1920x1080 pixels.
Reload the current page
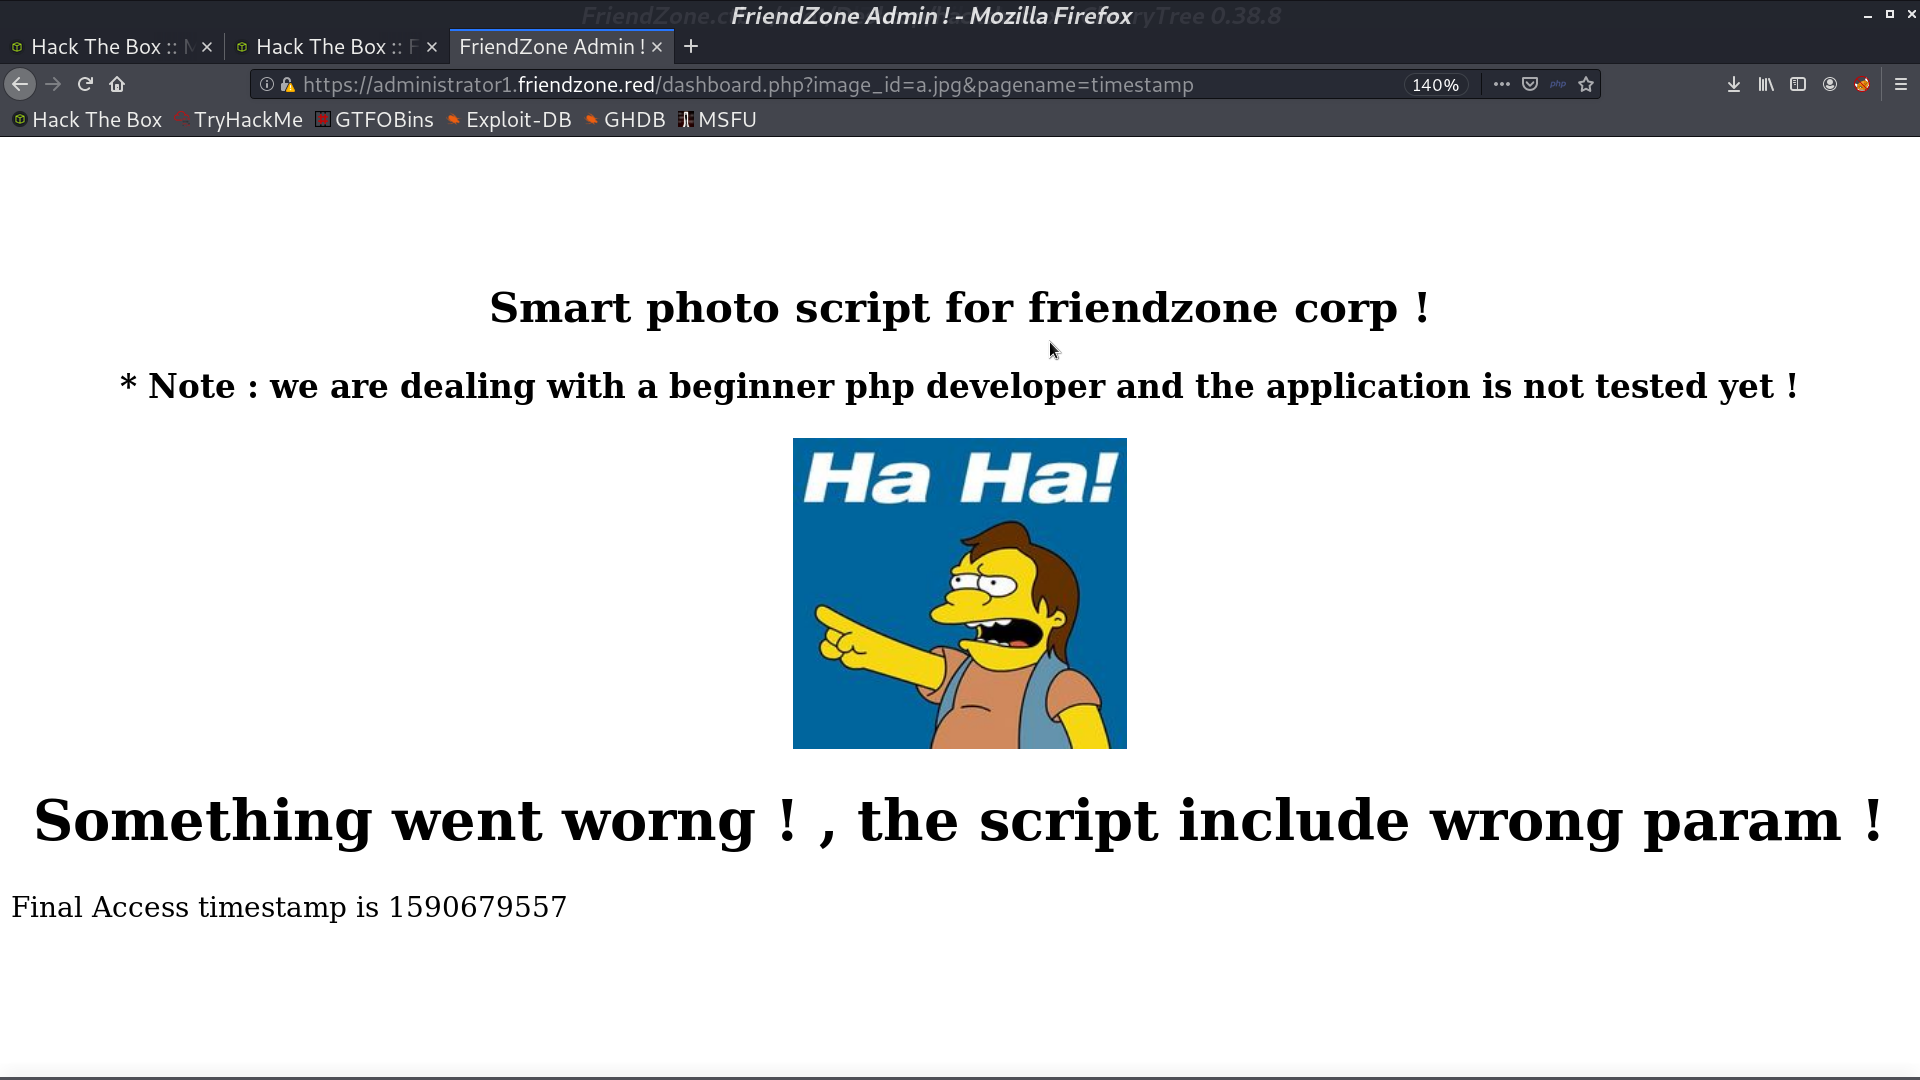point(85,85)
